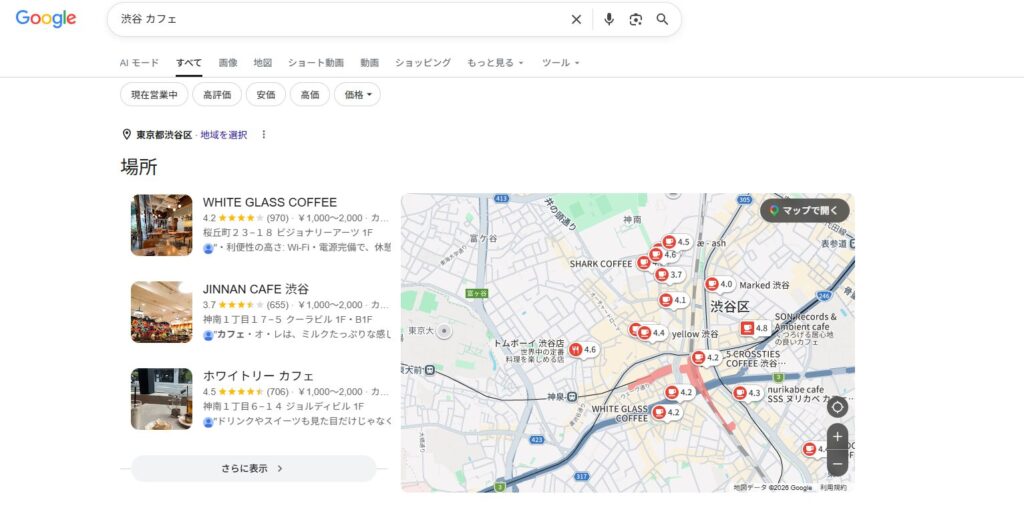Open the JINNAN CAFE 渋谷 photo thumbnail

[x=161, y=312]
